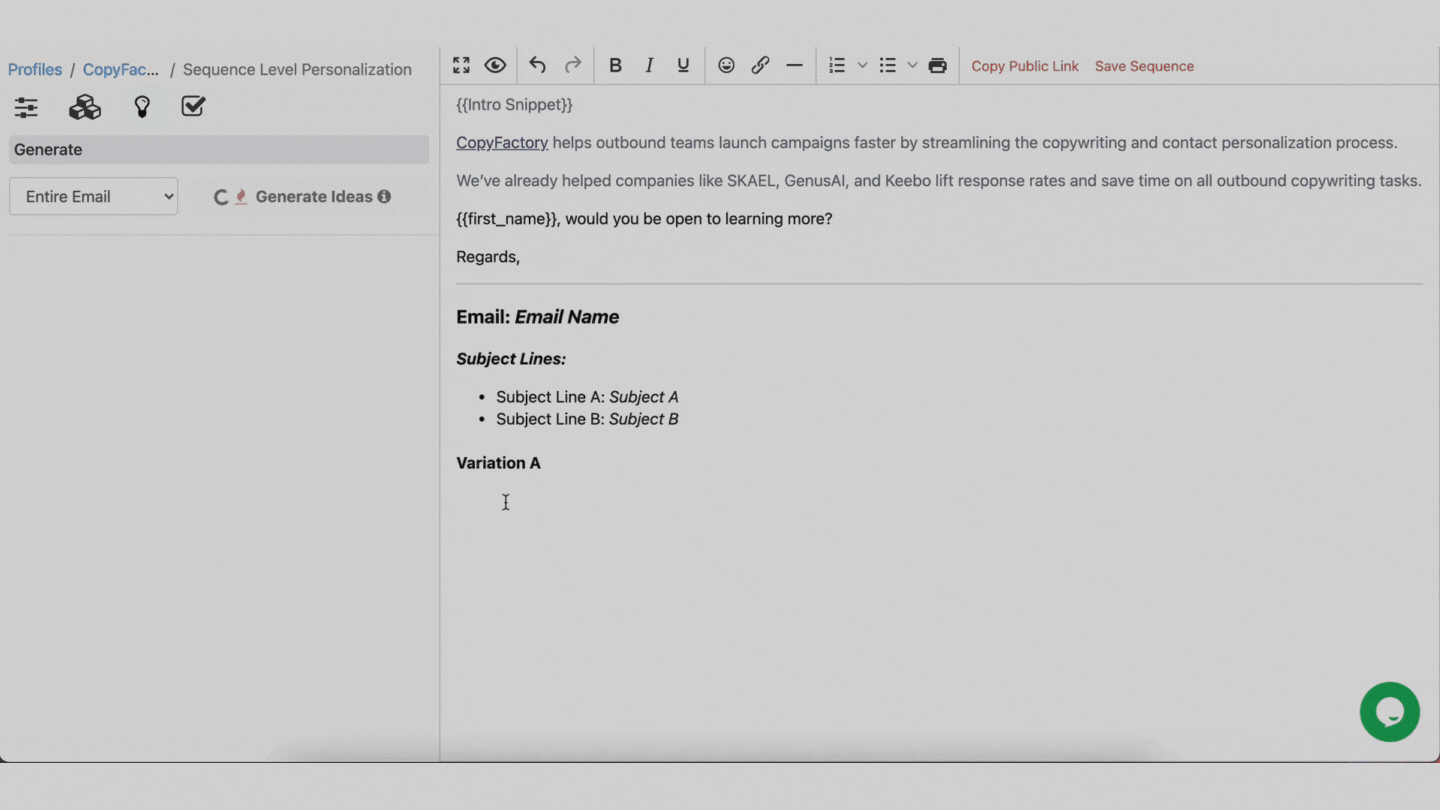Open the sliders settings panel icon
Screen dimensions: 1440x810
[x=26, y=107]
